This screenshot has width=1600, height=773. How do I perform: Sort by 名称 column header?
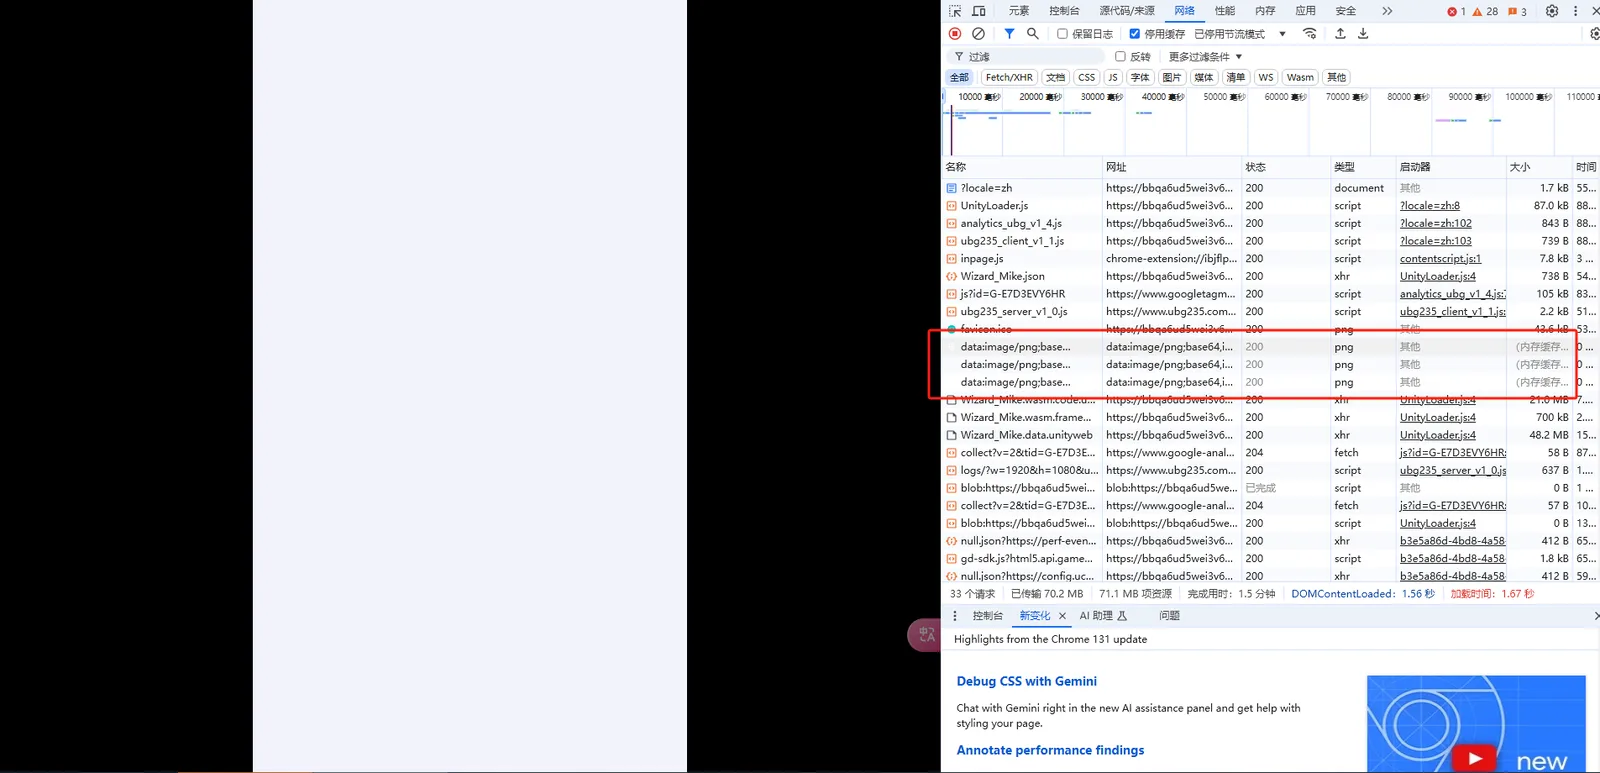click(1021, 167)
